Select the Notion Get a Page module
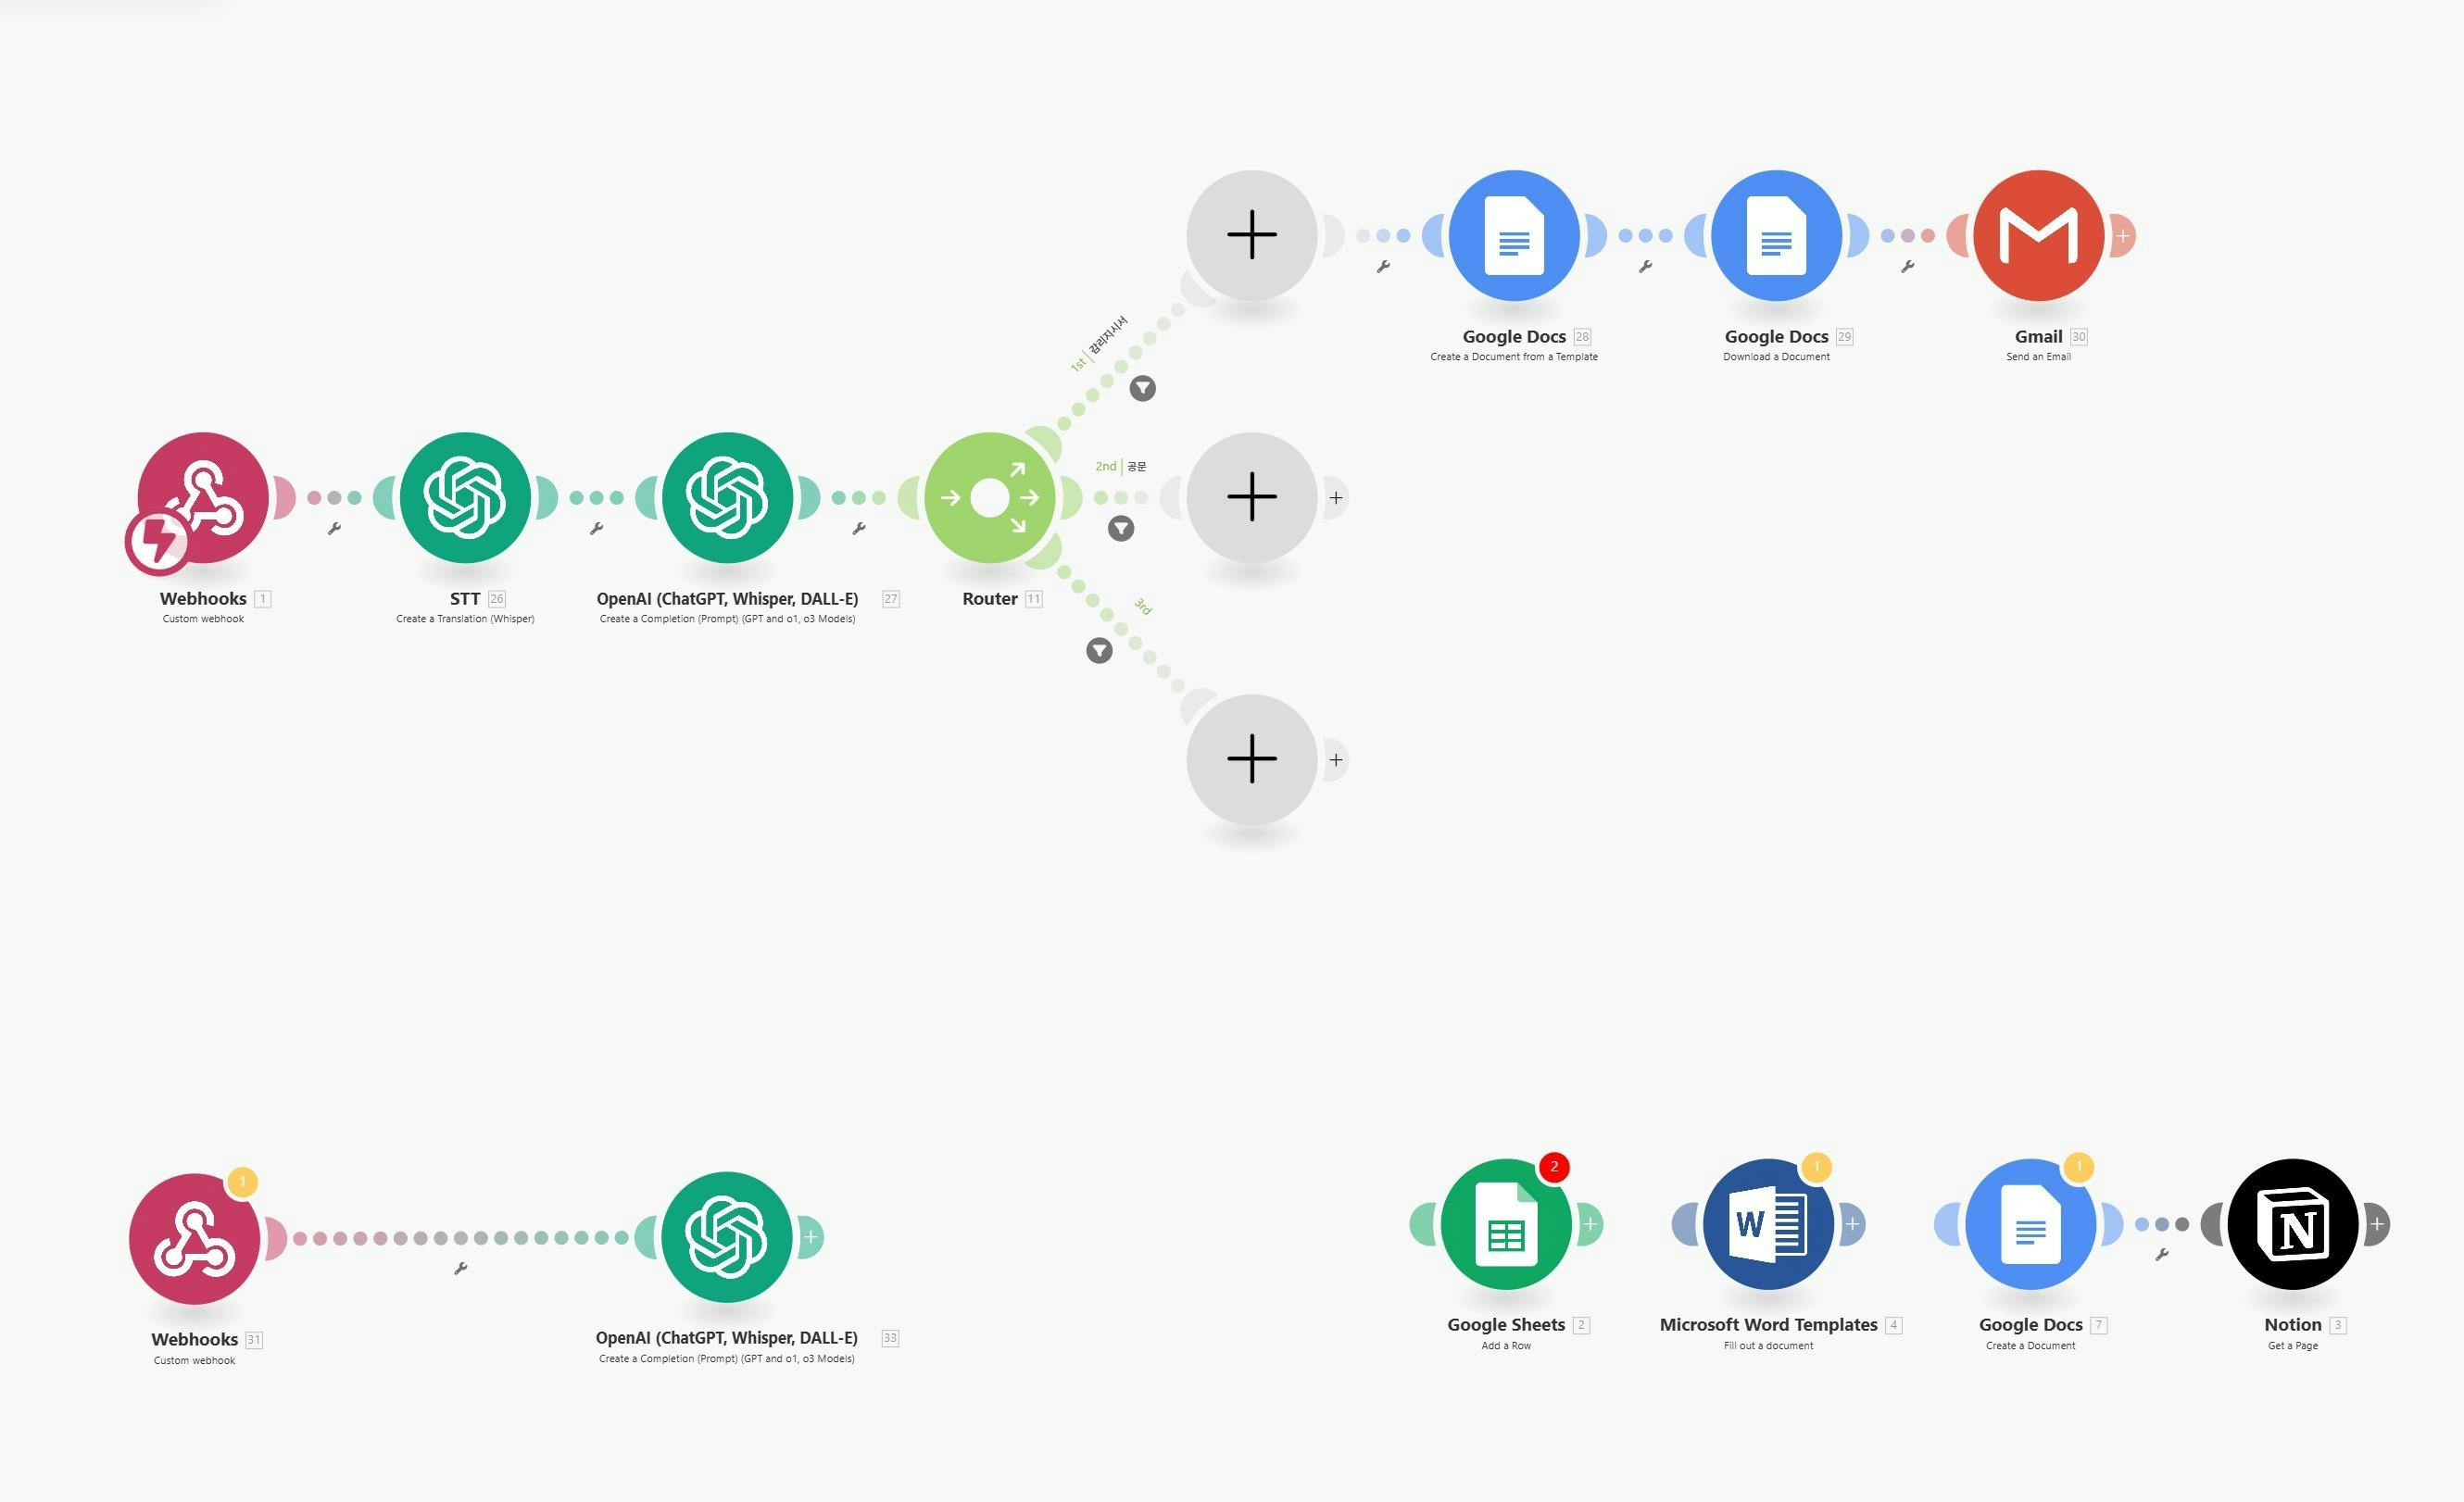The height and width of the screenshot is (1502, 2464). click(x=2292, y=1223)
